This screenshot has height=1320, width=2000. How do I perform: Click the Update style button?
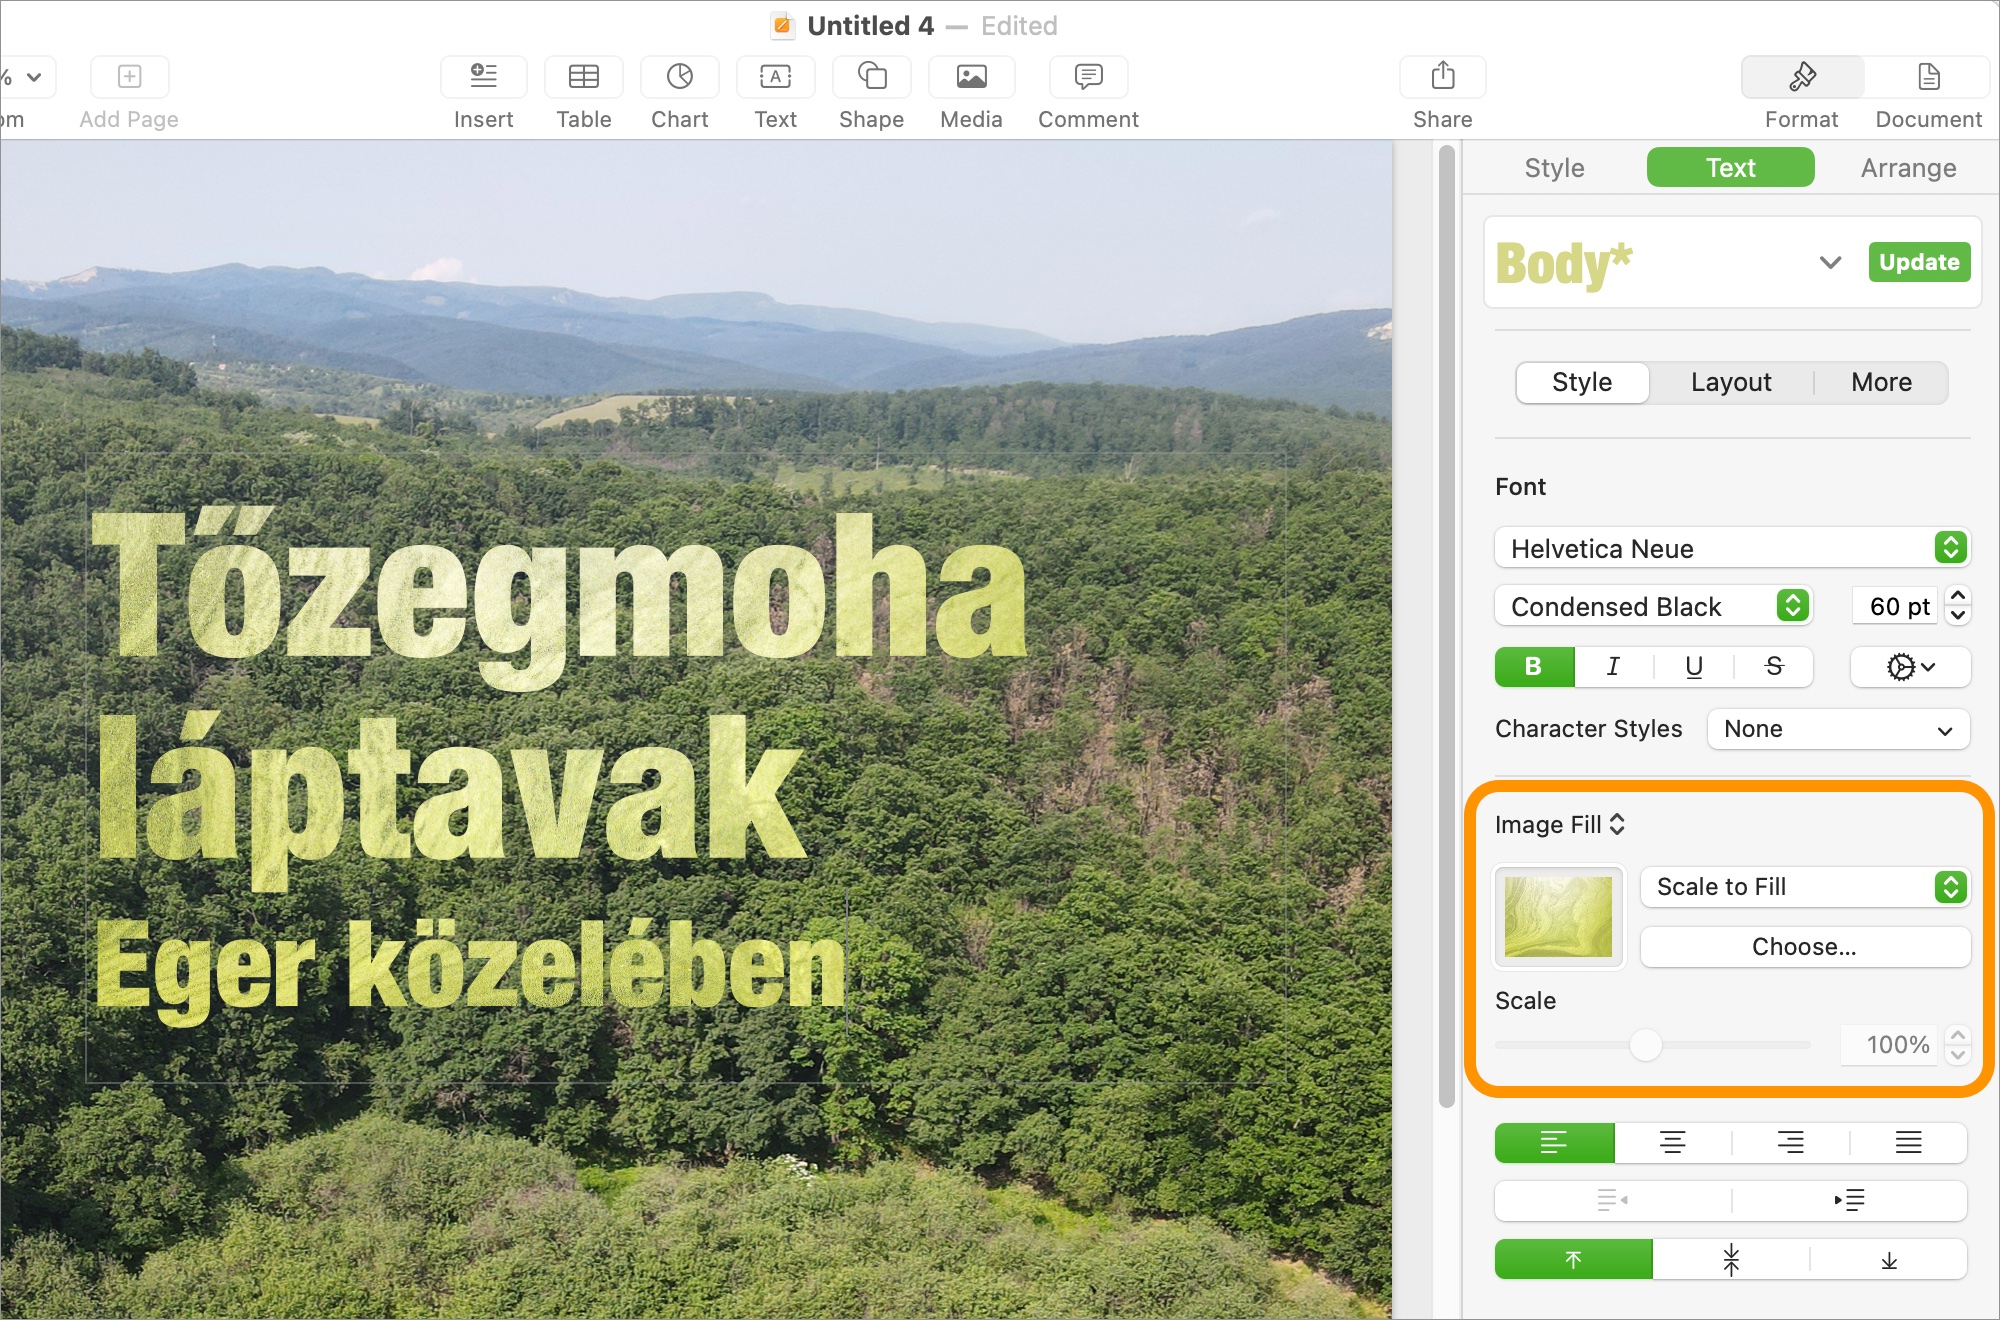point(1919,262)
